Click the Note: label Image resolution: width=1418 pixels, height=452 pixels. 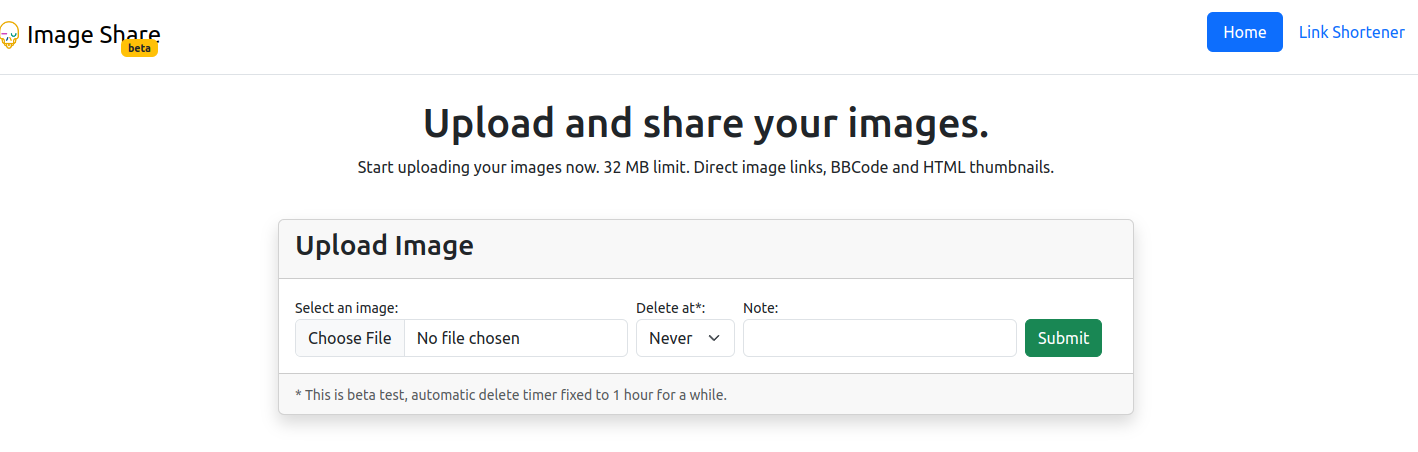click(761, 308)
